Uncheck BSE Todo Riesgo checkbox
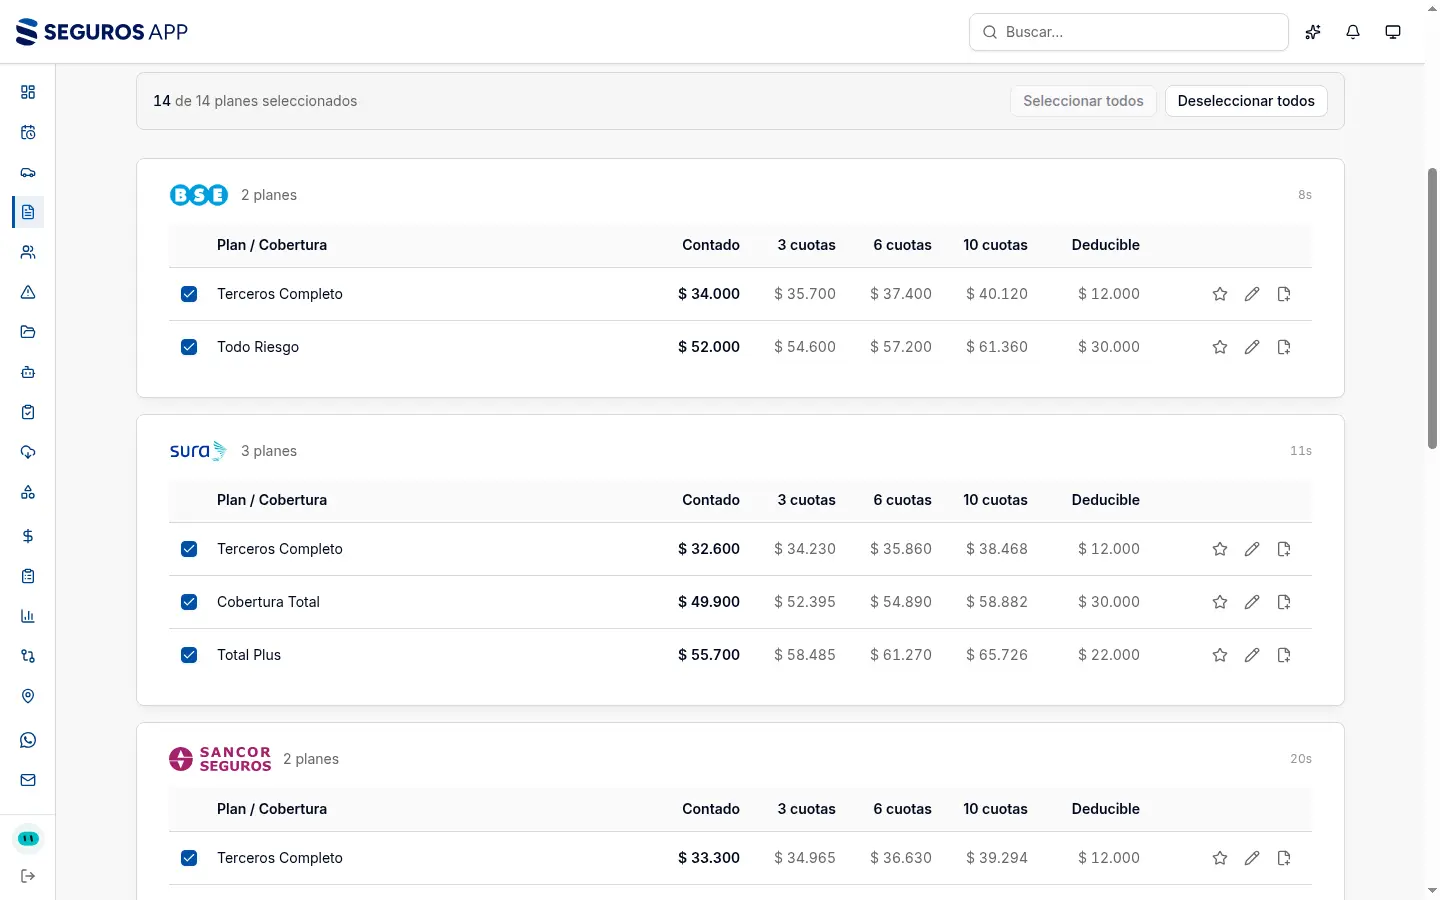The image size is (1440, 900). point(189,347)
